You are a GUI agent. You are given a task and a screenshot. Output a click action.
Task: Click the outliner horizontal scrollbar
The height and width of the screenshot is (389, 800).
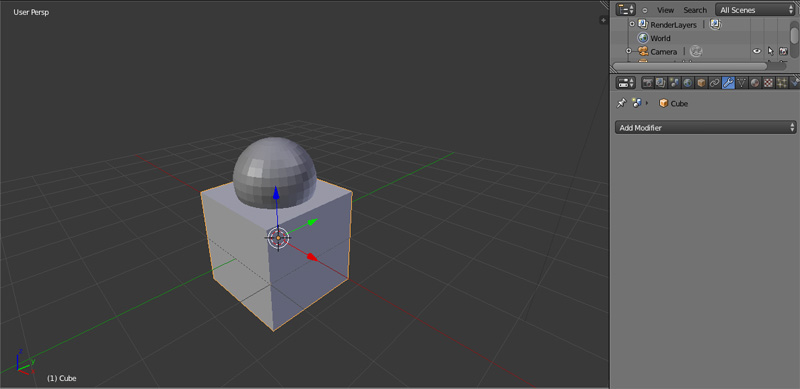click(x=689, y=66)
